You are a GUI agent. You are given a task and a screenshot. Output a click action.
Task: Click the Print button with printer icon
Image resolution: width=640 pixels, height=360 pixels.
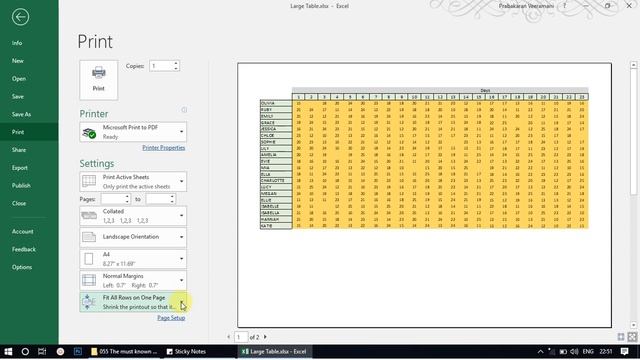(x=98, y=80)
